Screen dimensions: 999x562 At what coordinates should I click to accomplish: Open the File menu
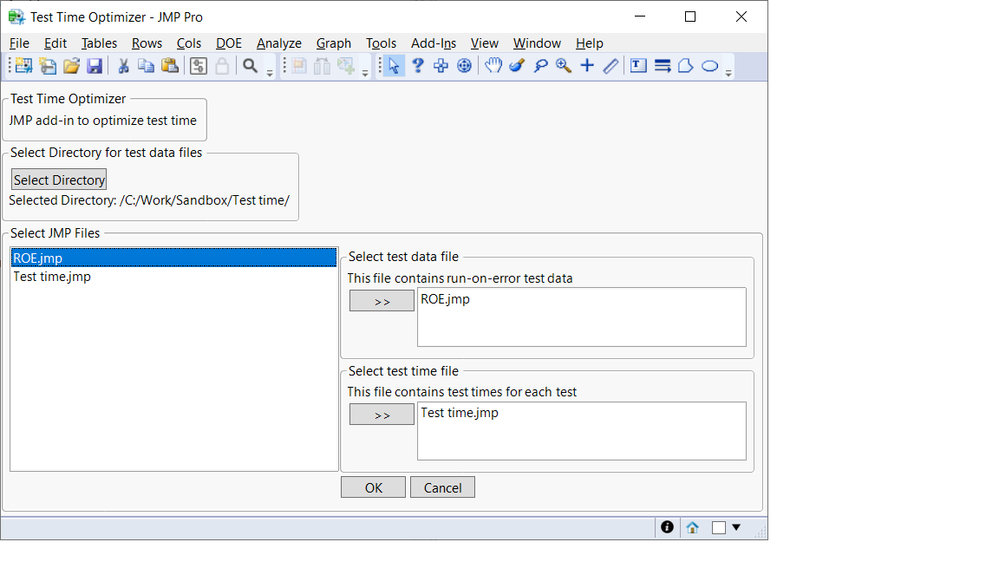(x=19, y=43)
